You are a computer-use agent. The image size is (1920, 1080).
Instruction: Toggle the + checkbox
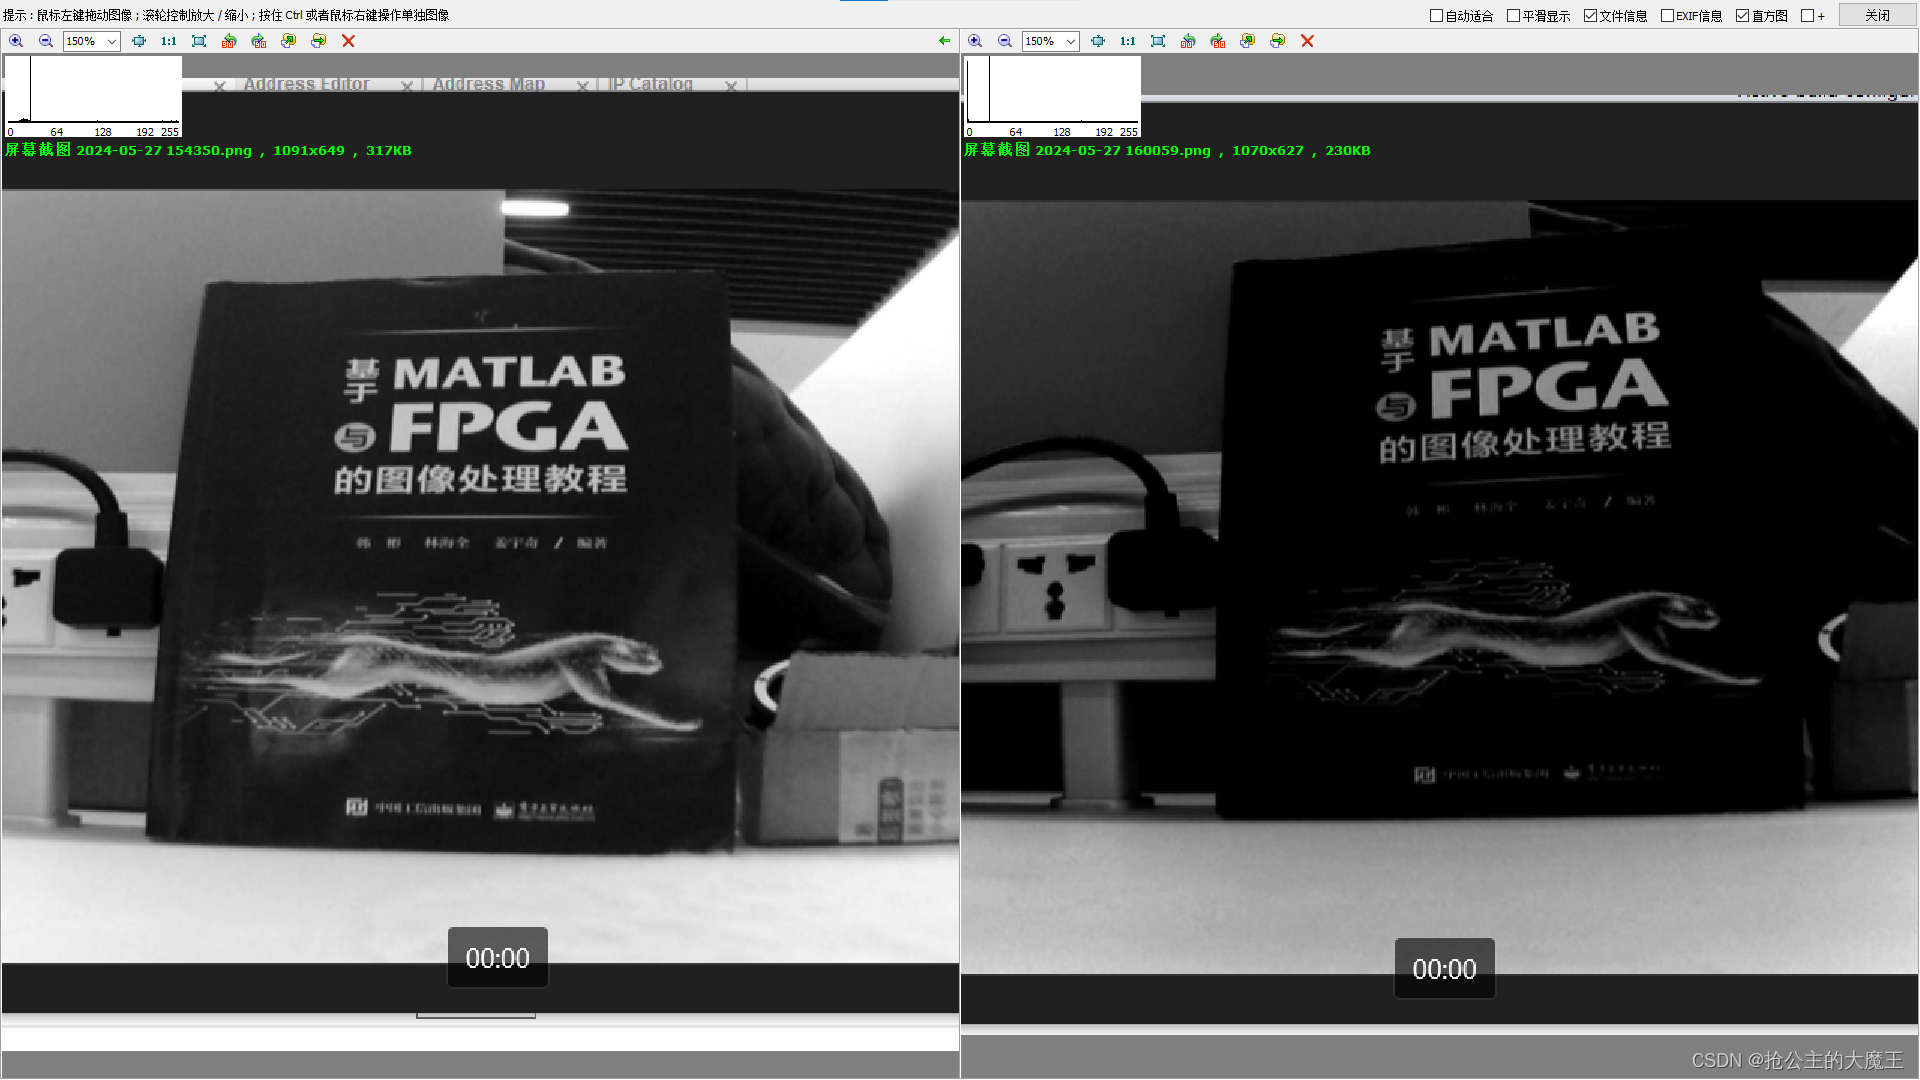(x=1807, y=16)
